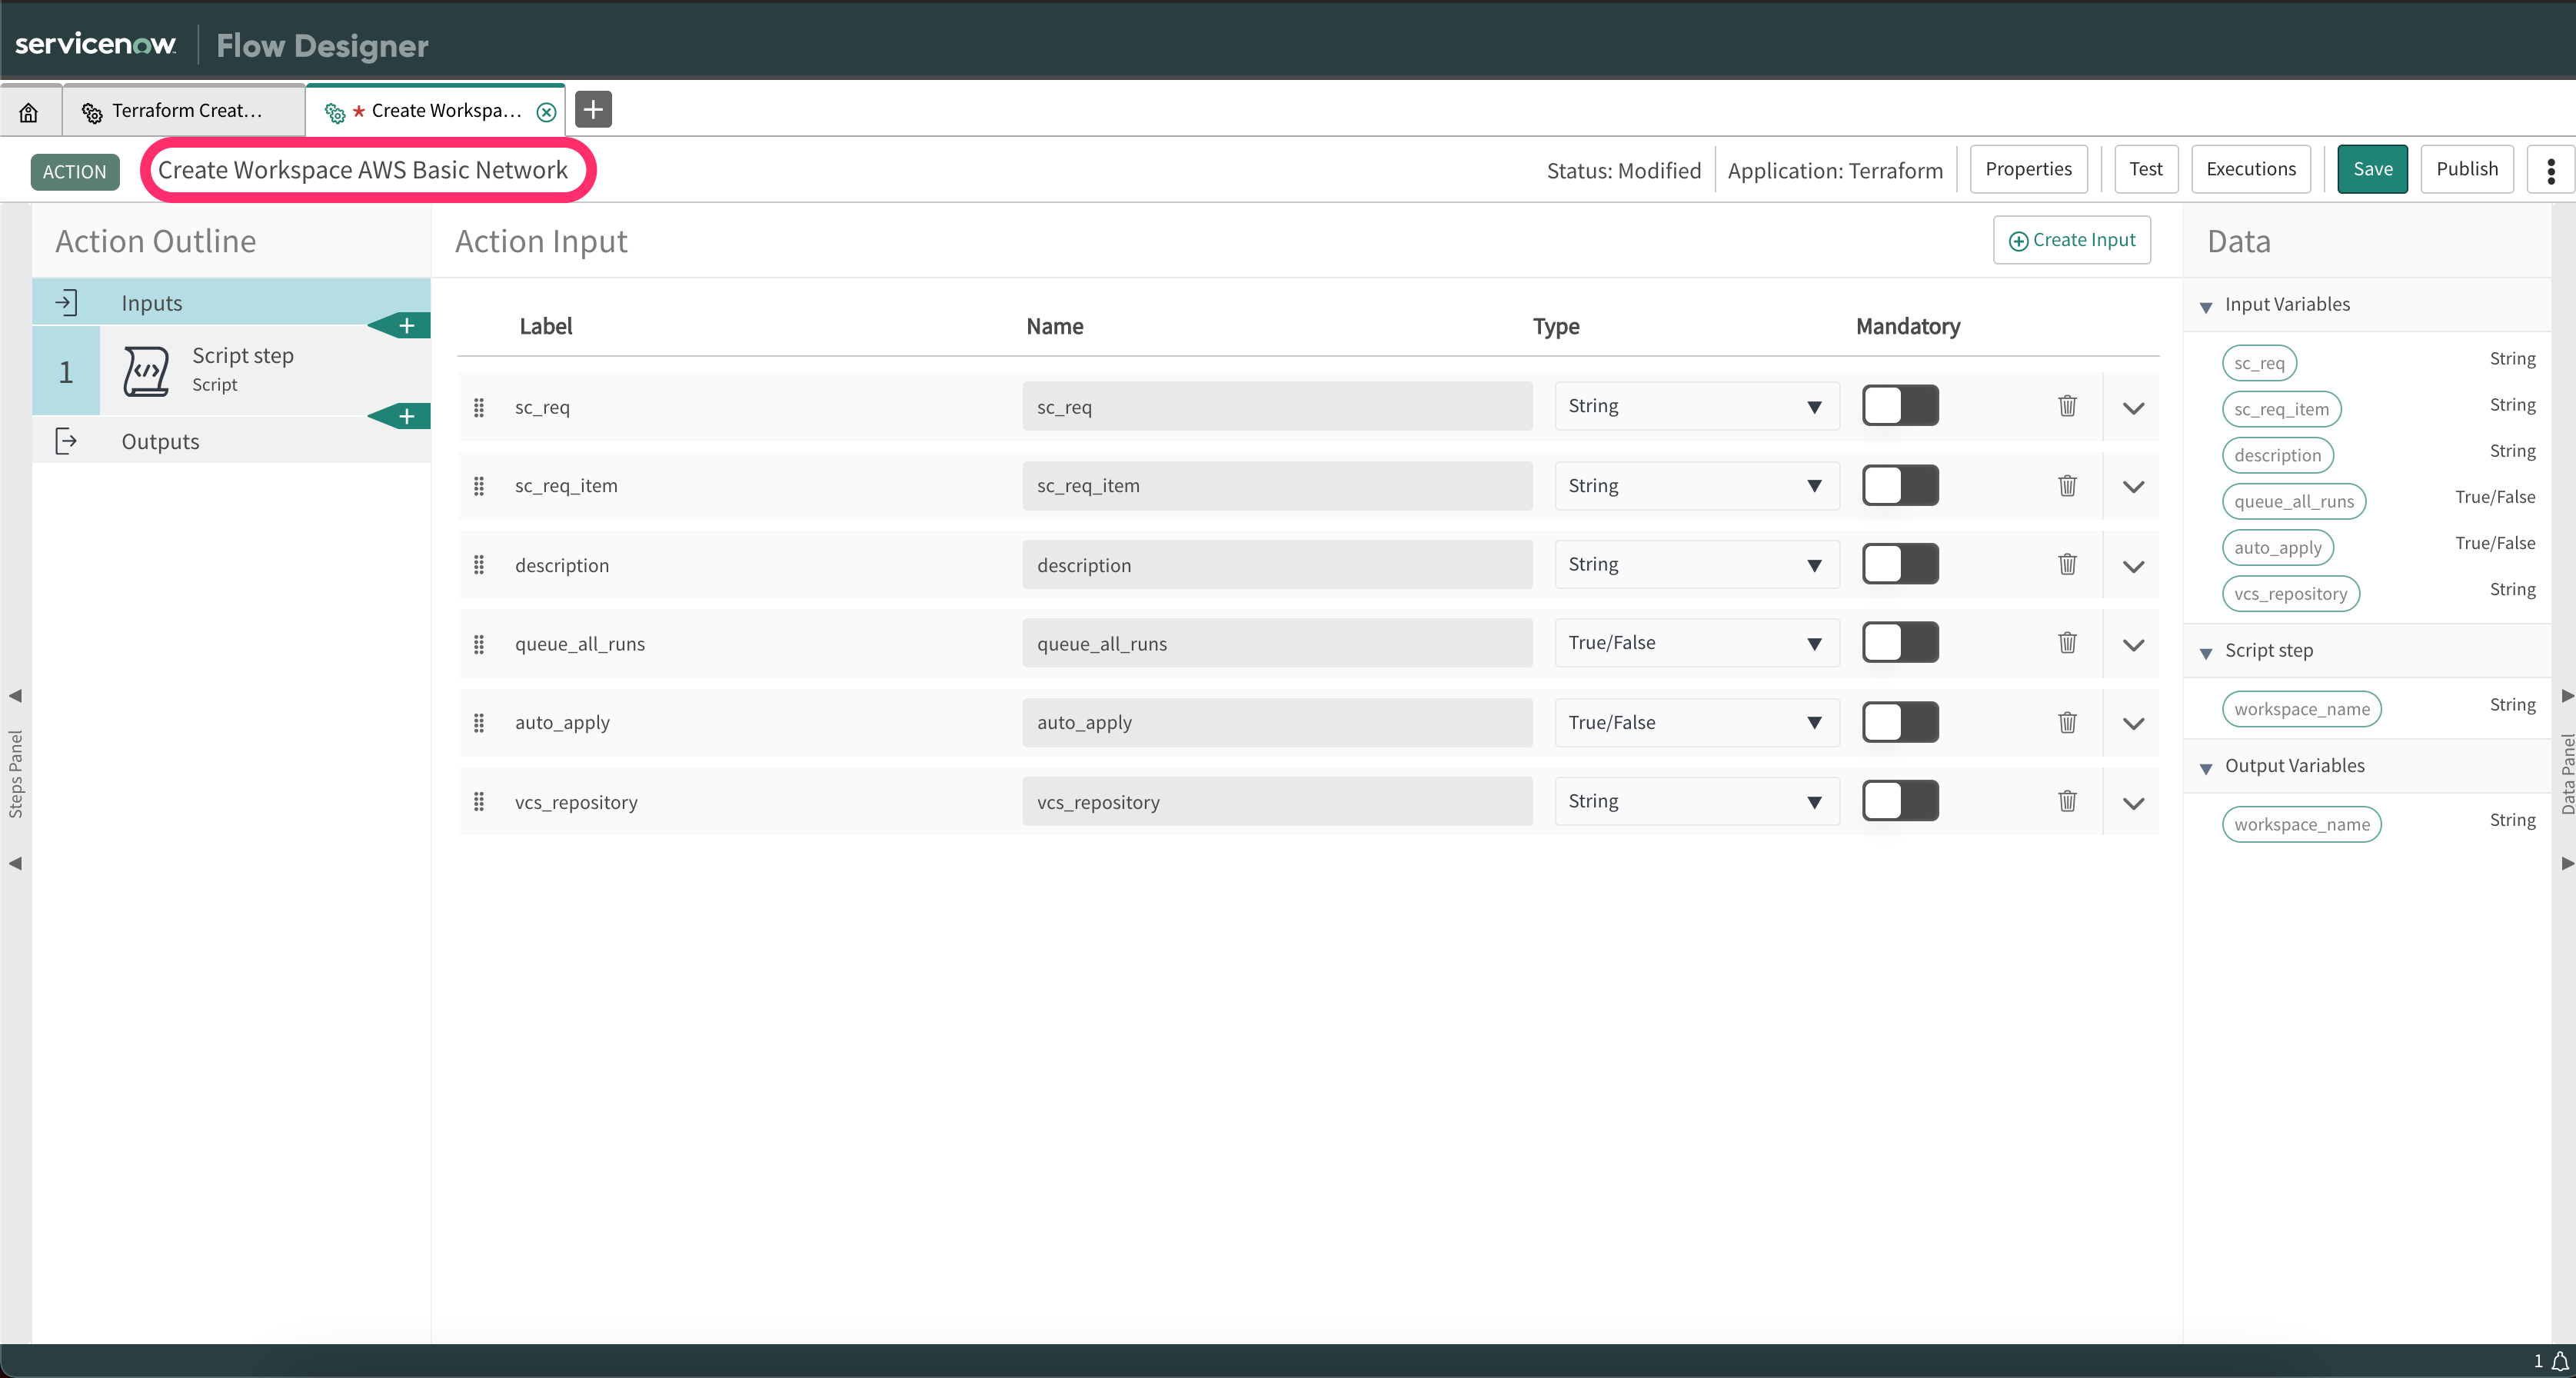Image resolution: width=2576 pixels, height=1378 pixels.
Task: Enable mandatory for queue_all_runs
Action: pyautogui.click(x=1899, y=643)
